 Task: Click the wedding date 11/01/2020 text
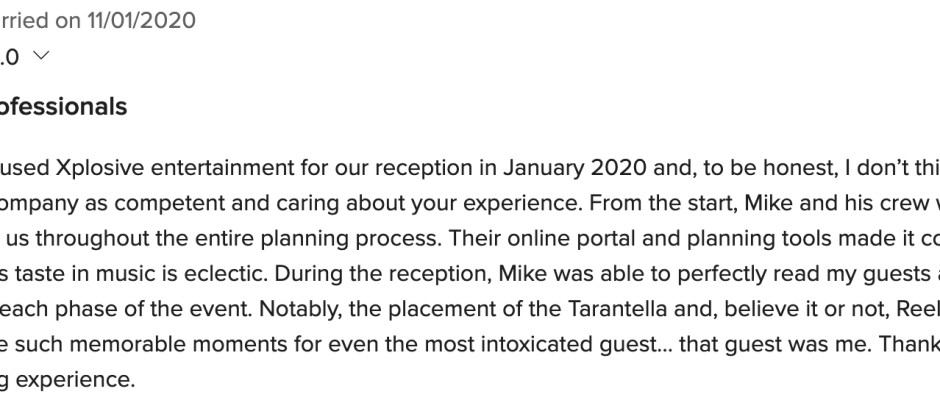coord(141,20)
